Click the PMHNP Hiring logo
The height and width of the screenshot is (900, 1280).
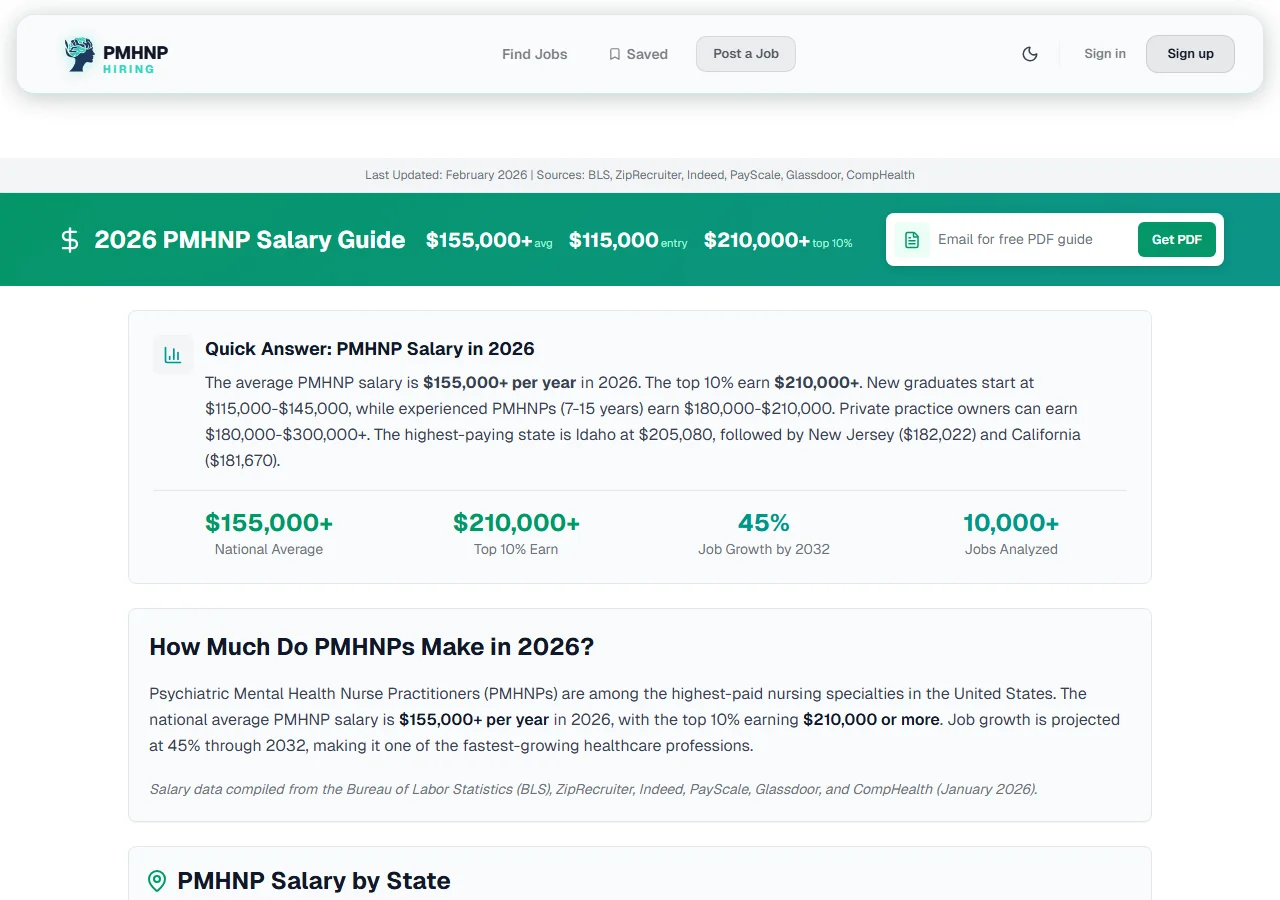click(115, 54)
